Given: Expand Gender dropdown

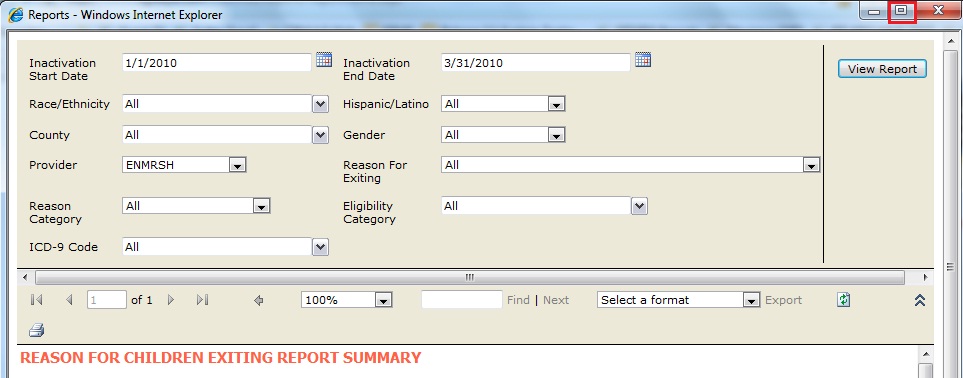Looking at the screenshot, I should (x=556, y=135).
